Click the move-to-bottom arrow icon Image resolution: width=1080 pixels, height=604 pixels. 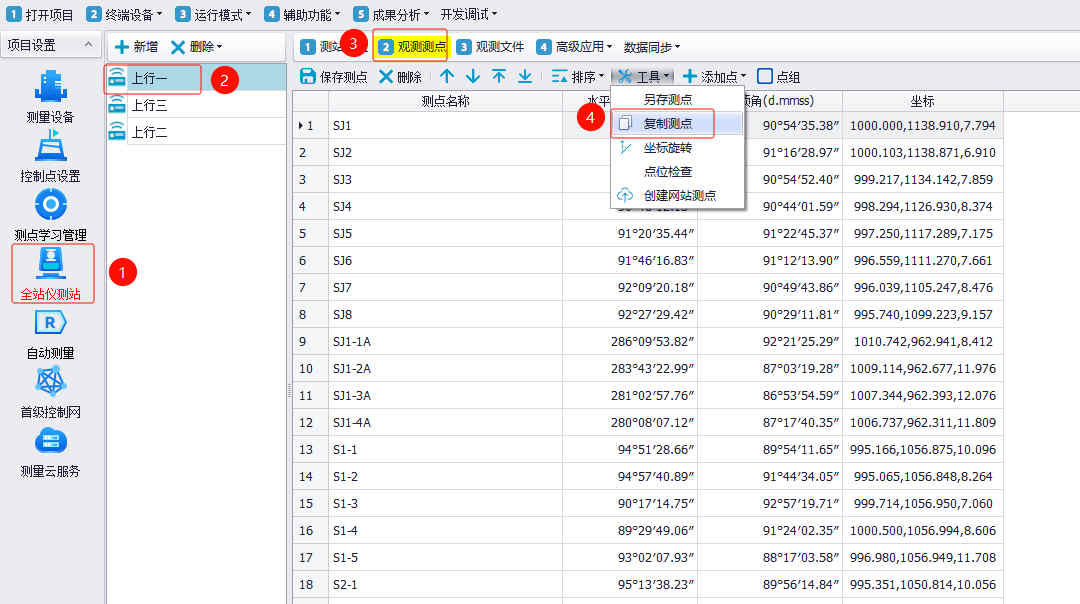[x=525, y=77]
